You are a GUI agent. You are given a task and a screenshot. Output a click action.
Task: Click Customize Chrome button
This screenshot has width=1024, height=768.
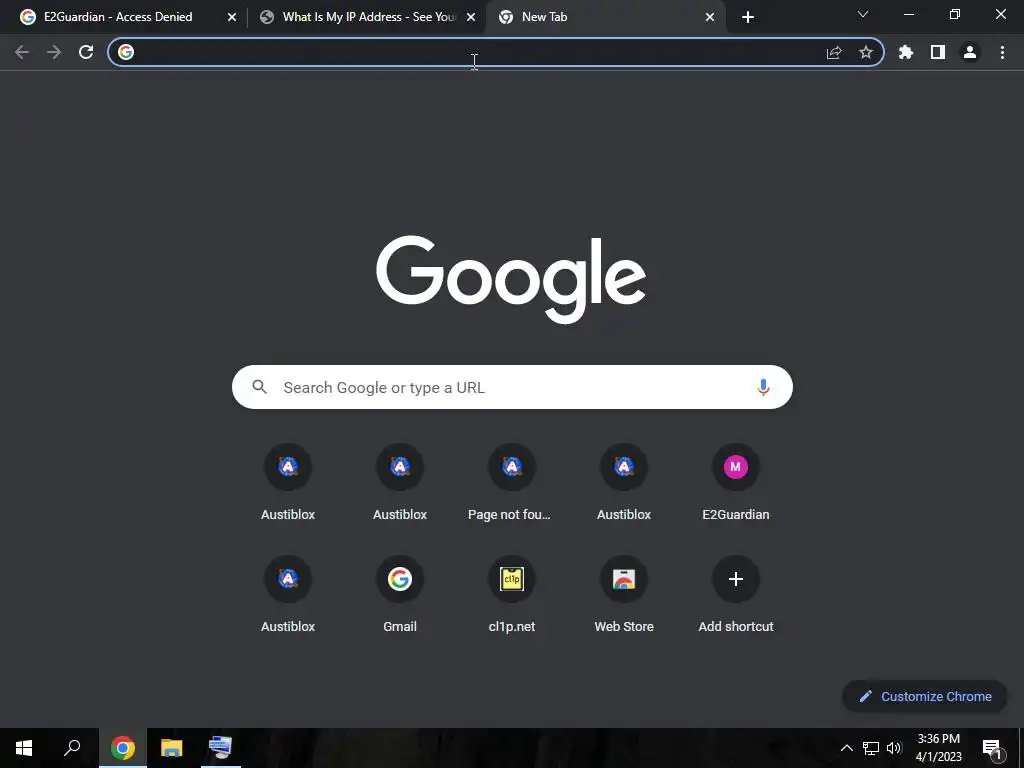925,696
